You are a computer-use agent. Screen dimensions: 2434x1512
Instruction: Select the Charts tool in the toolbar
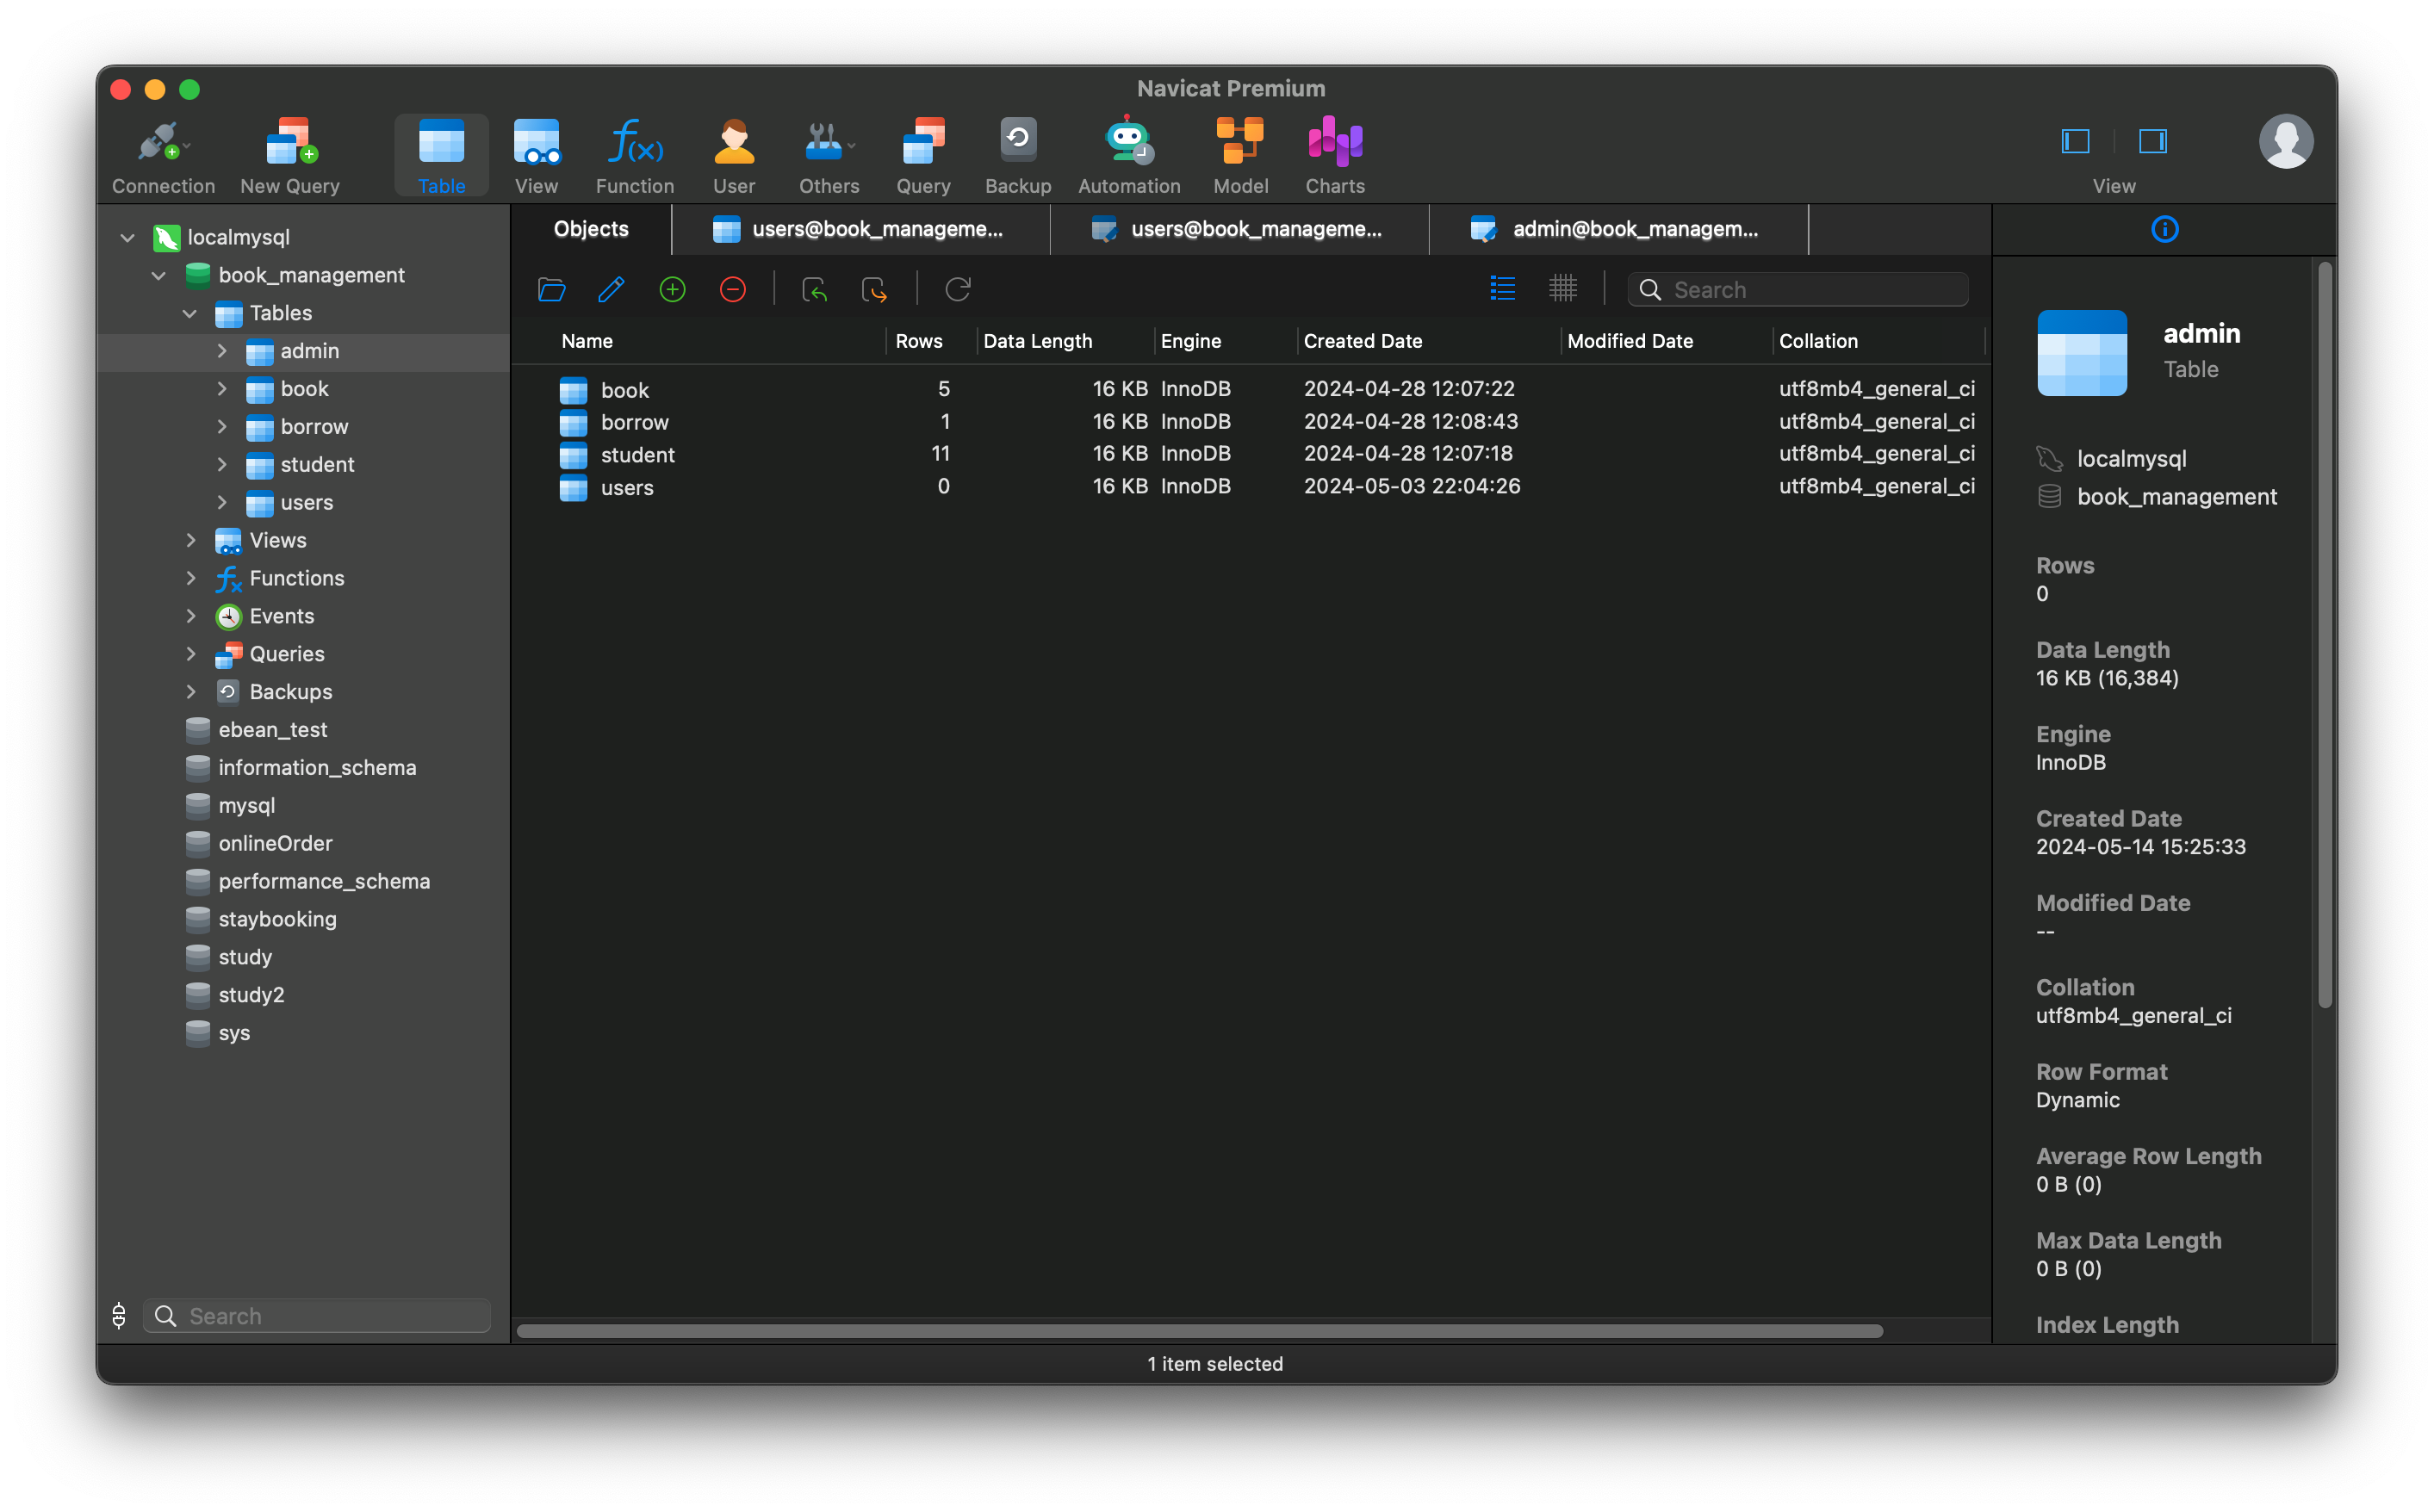point(1334,153)
